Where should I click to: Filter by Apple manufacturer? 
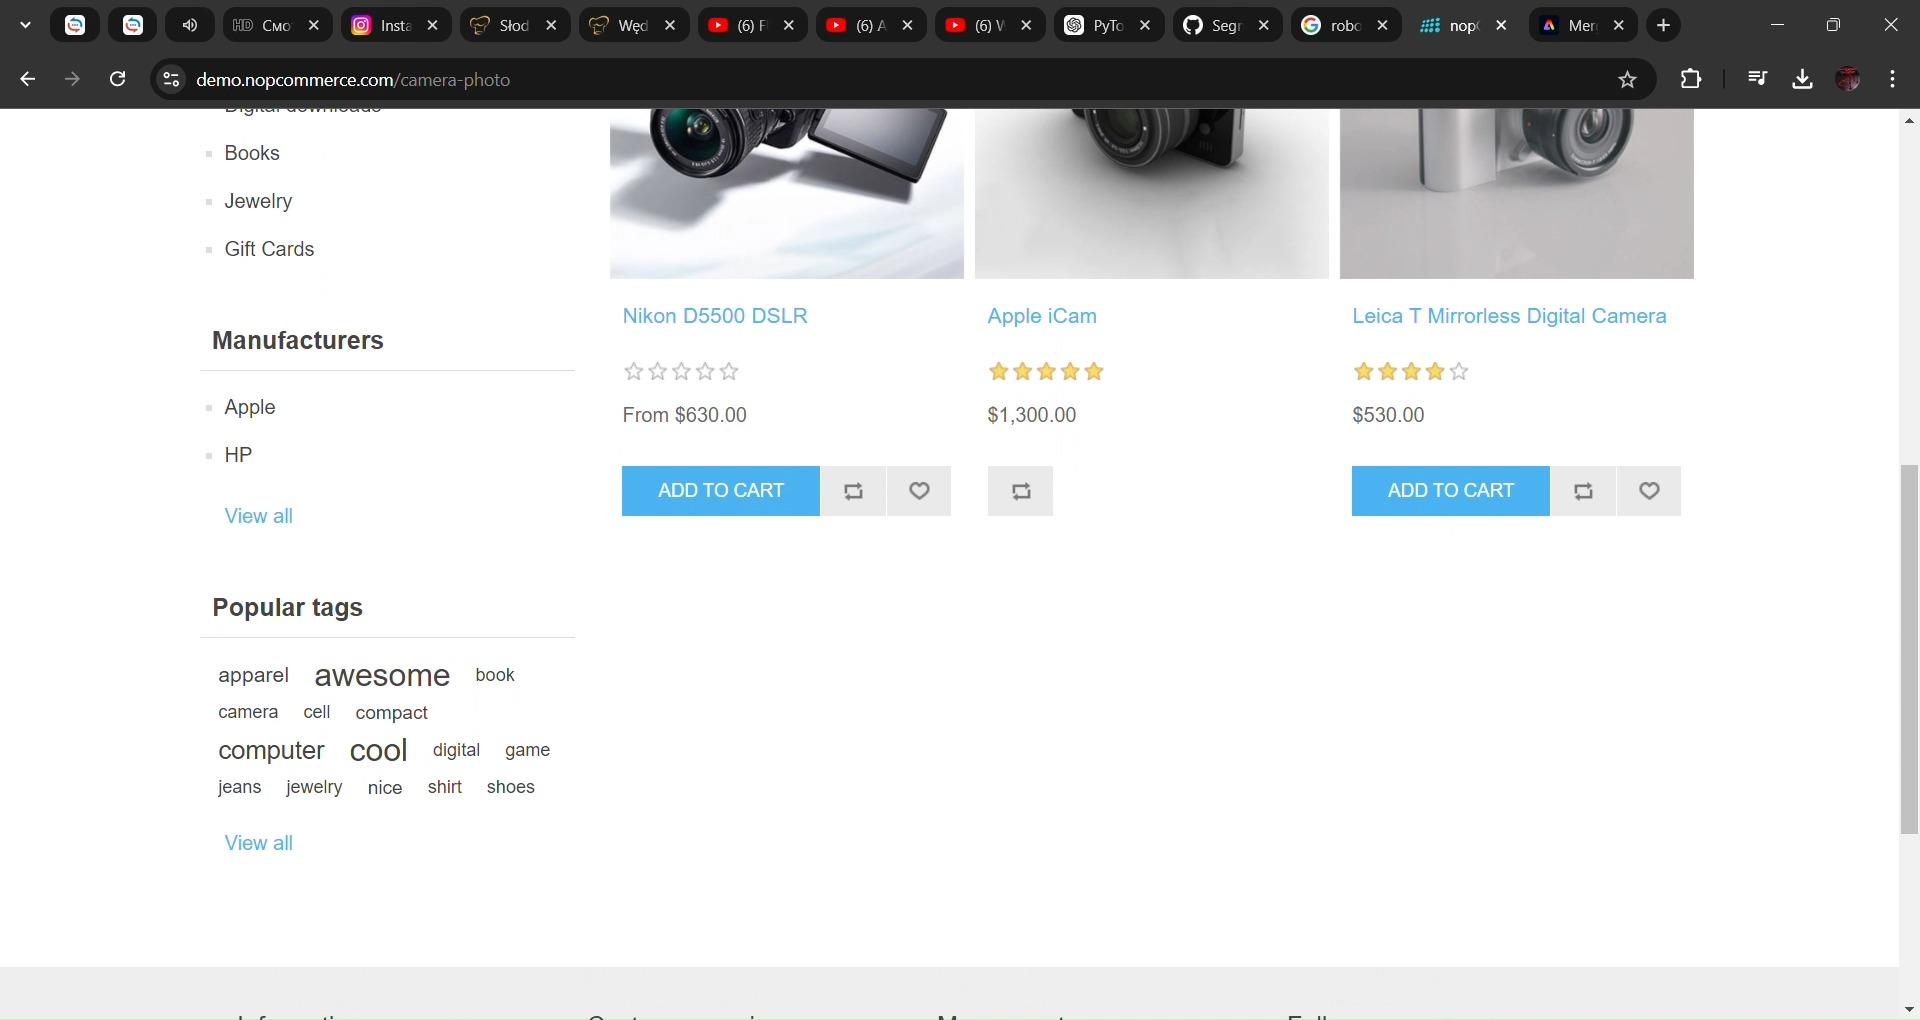coord(250,407)
